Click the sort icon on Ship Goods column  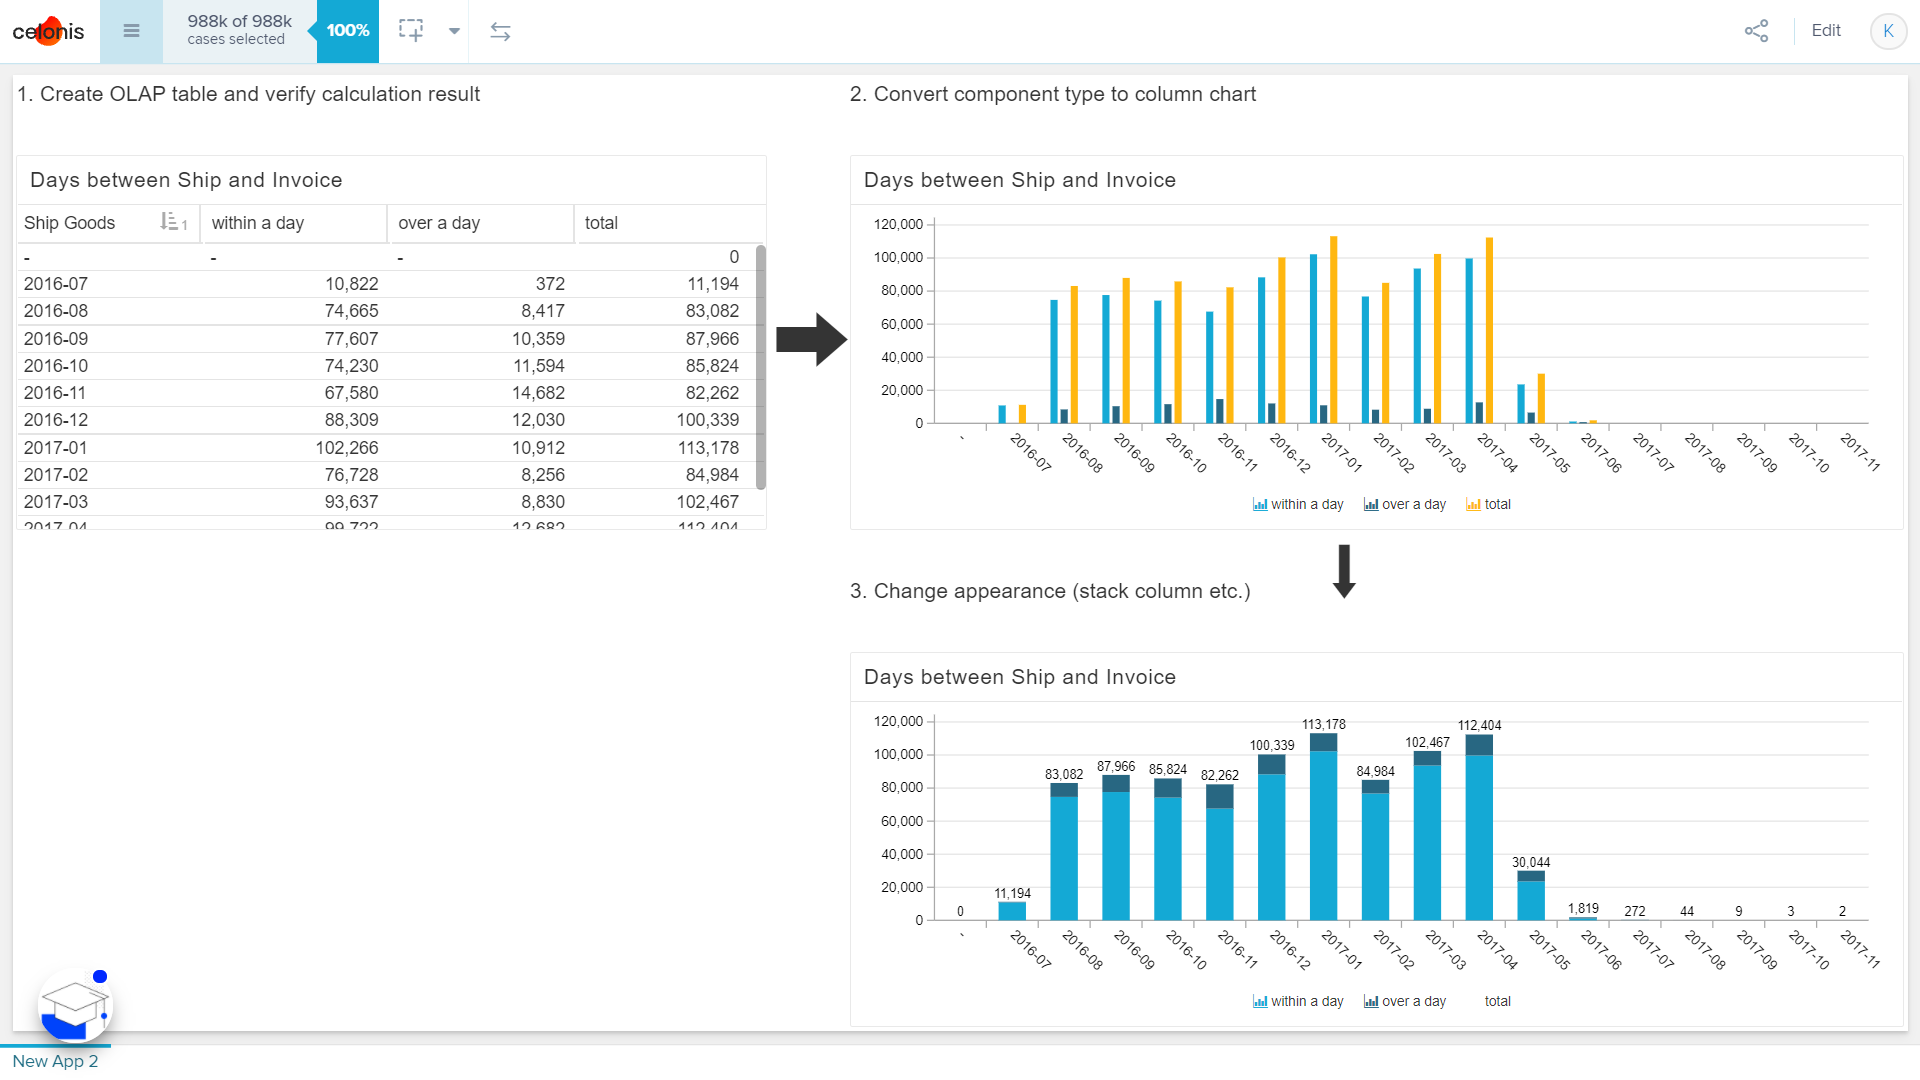coord(172,222)
